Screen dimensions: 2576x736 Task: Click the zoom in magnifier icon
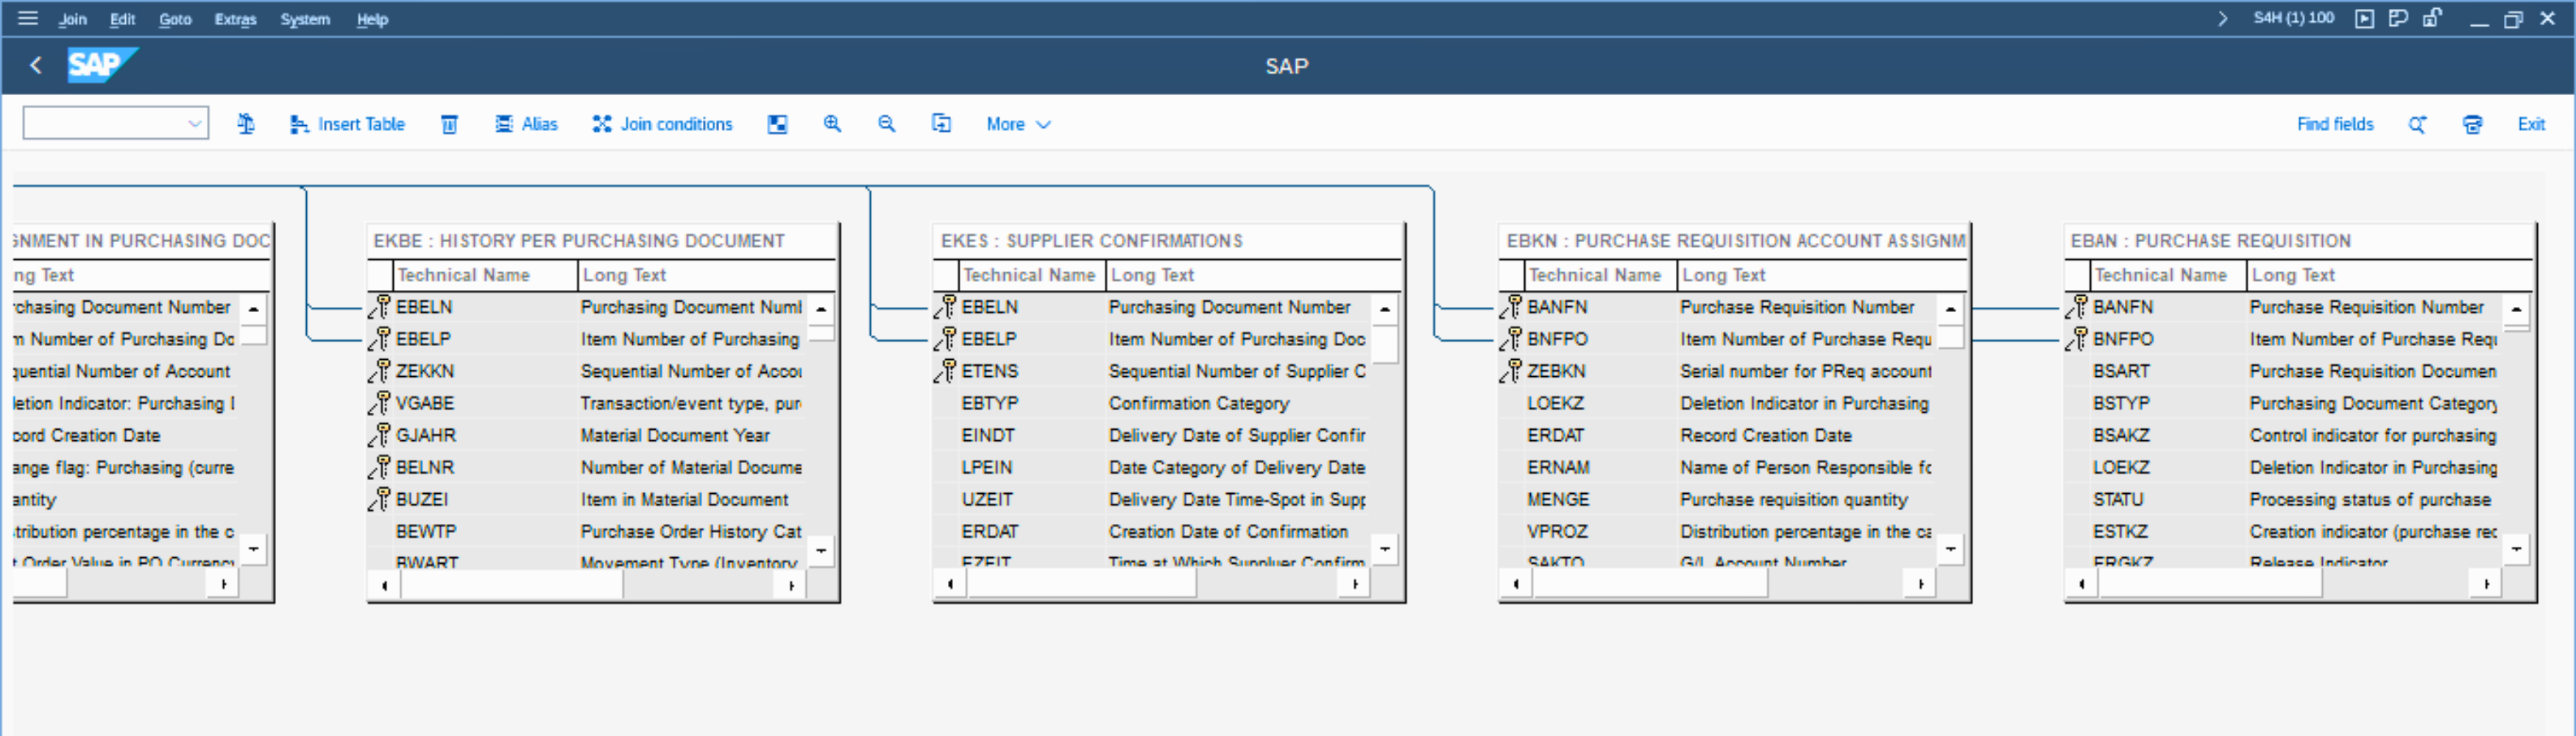(x=832, y=124)
